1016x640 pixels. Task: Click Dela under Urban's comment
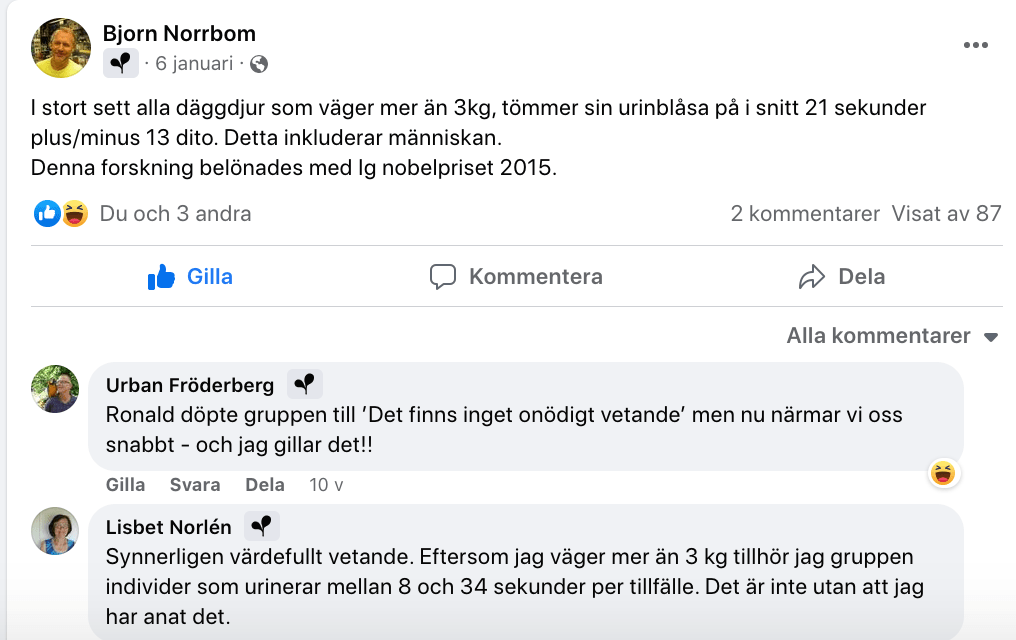(265, 485)
